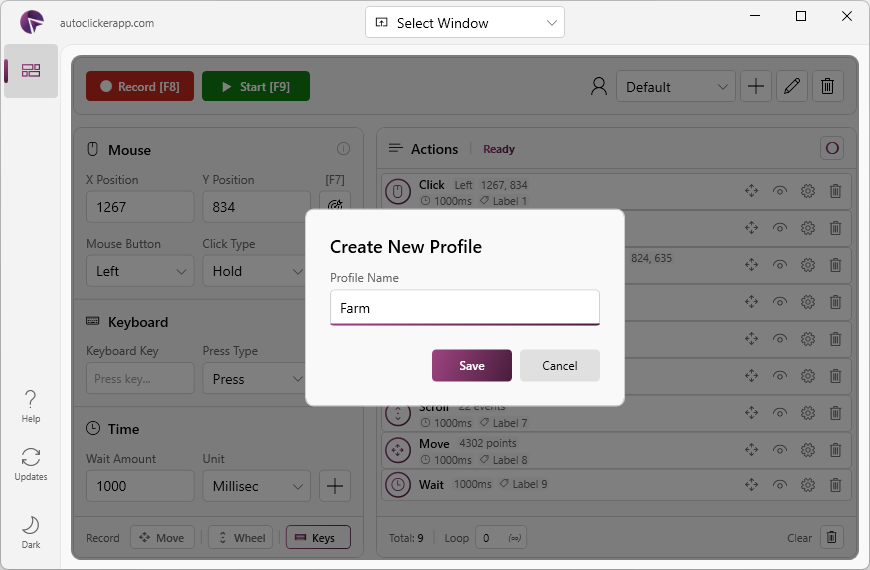Delete the Move Label 8 action
The width and height of the screenshot is (870, 570).
835,450
